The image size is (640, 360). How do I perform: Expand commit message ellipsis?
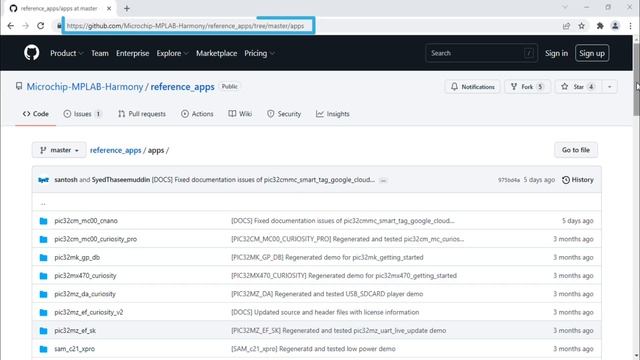pos(383,180)
